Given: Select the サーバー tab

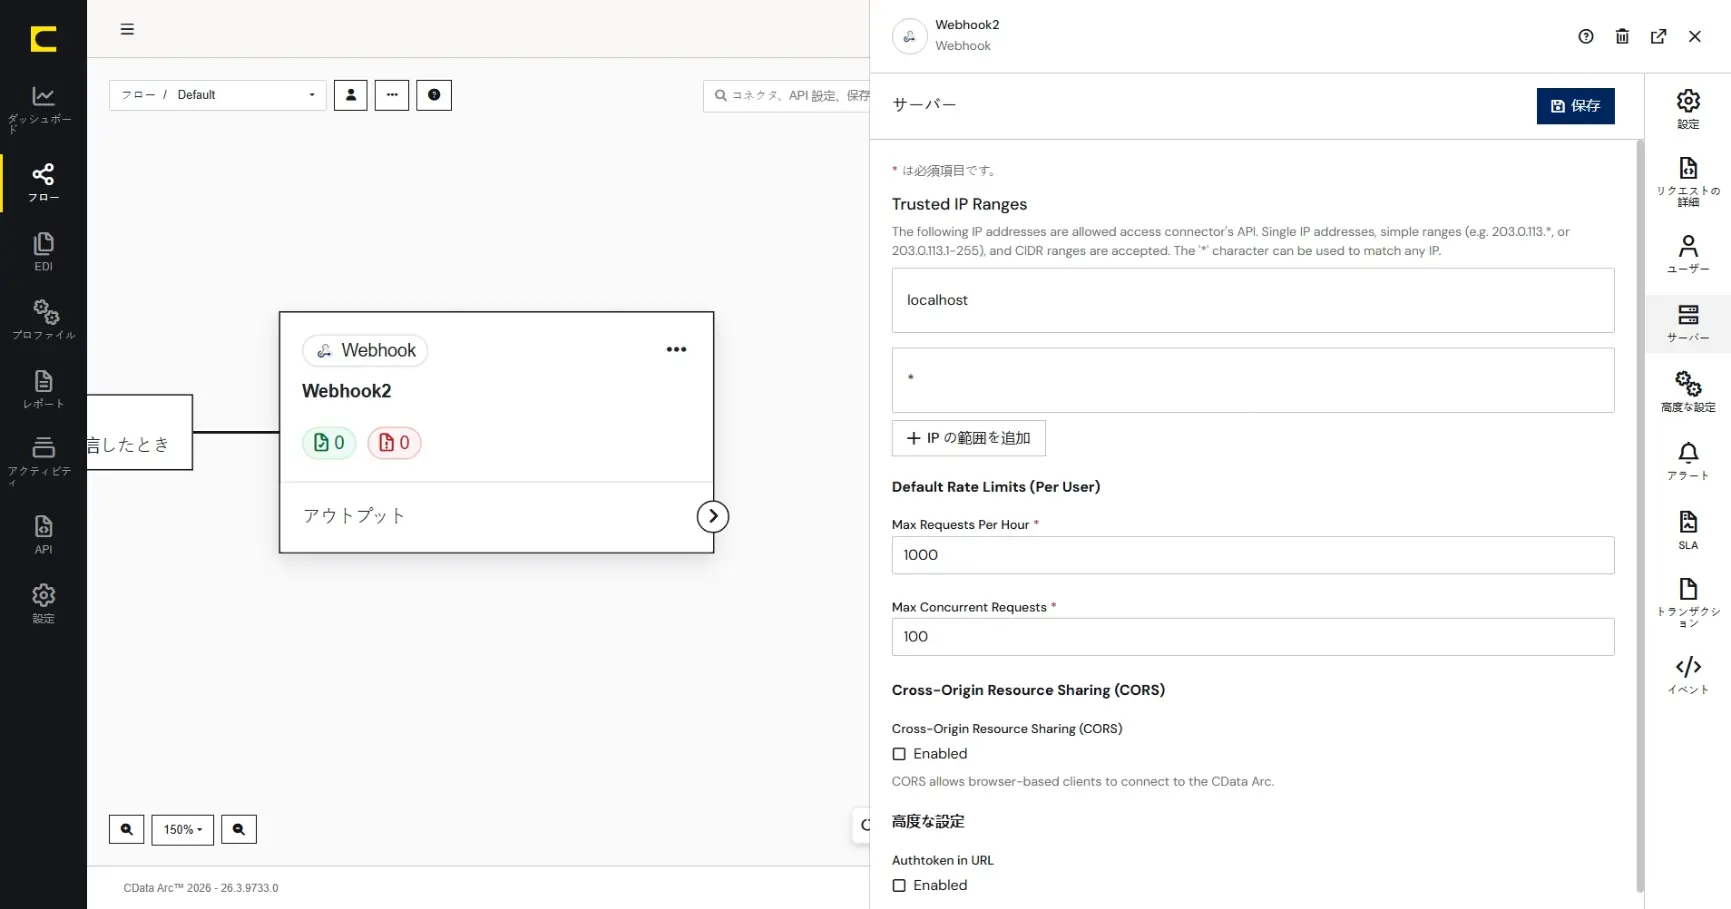Looking at the screenshot, I should [1688, 324].
